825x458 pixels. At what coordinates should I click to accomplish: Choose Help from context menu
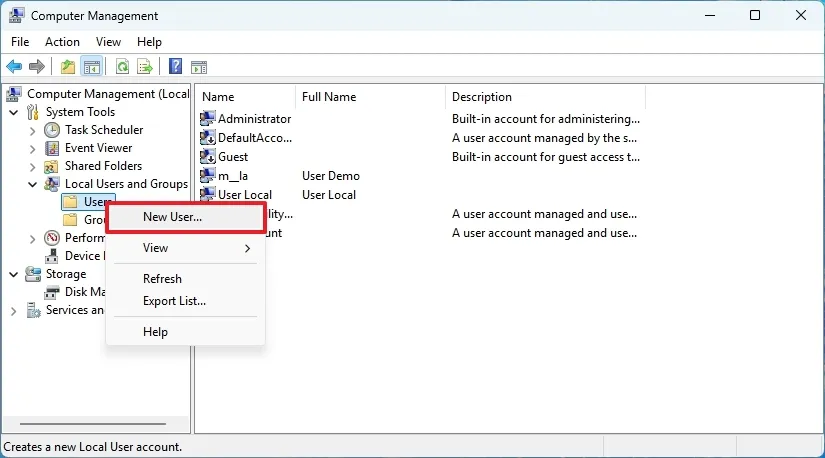(186, 332)
